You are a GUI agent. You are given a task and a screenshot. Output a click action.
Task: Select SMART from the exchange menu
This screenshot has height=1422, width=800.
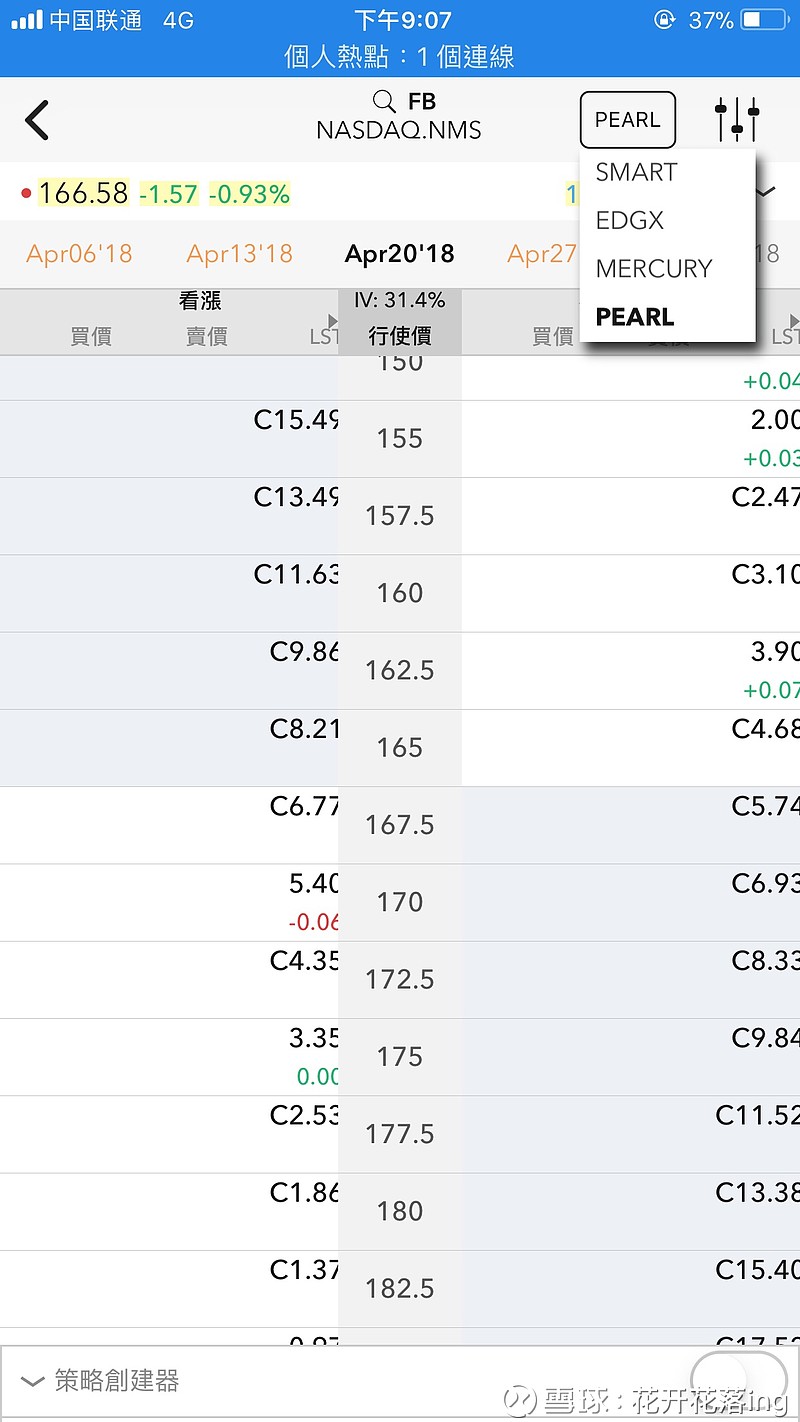click(x=634, y=172)
